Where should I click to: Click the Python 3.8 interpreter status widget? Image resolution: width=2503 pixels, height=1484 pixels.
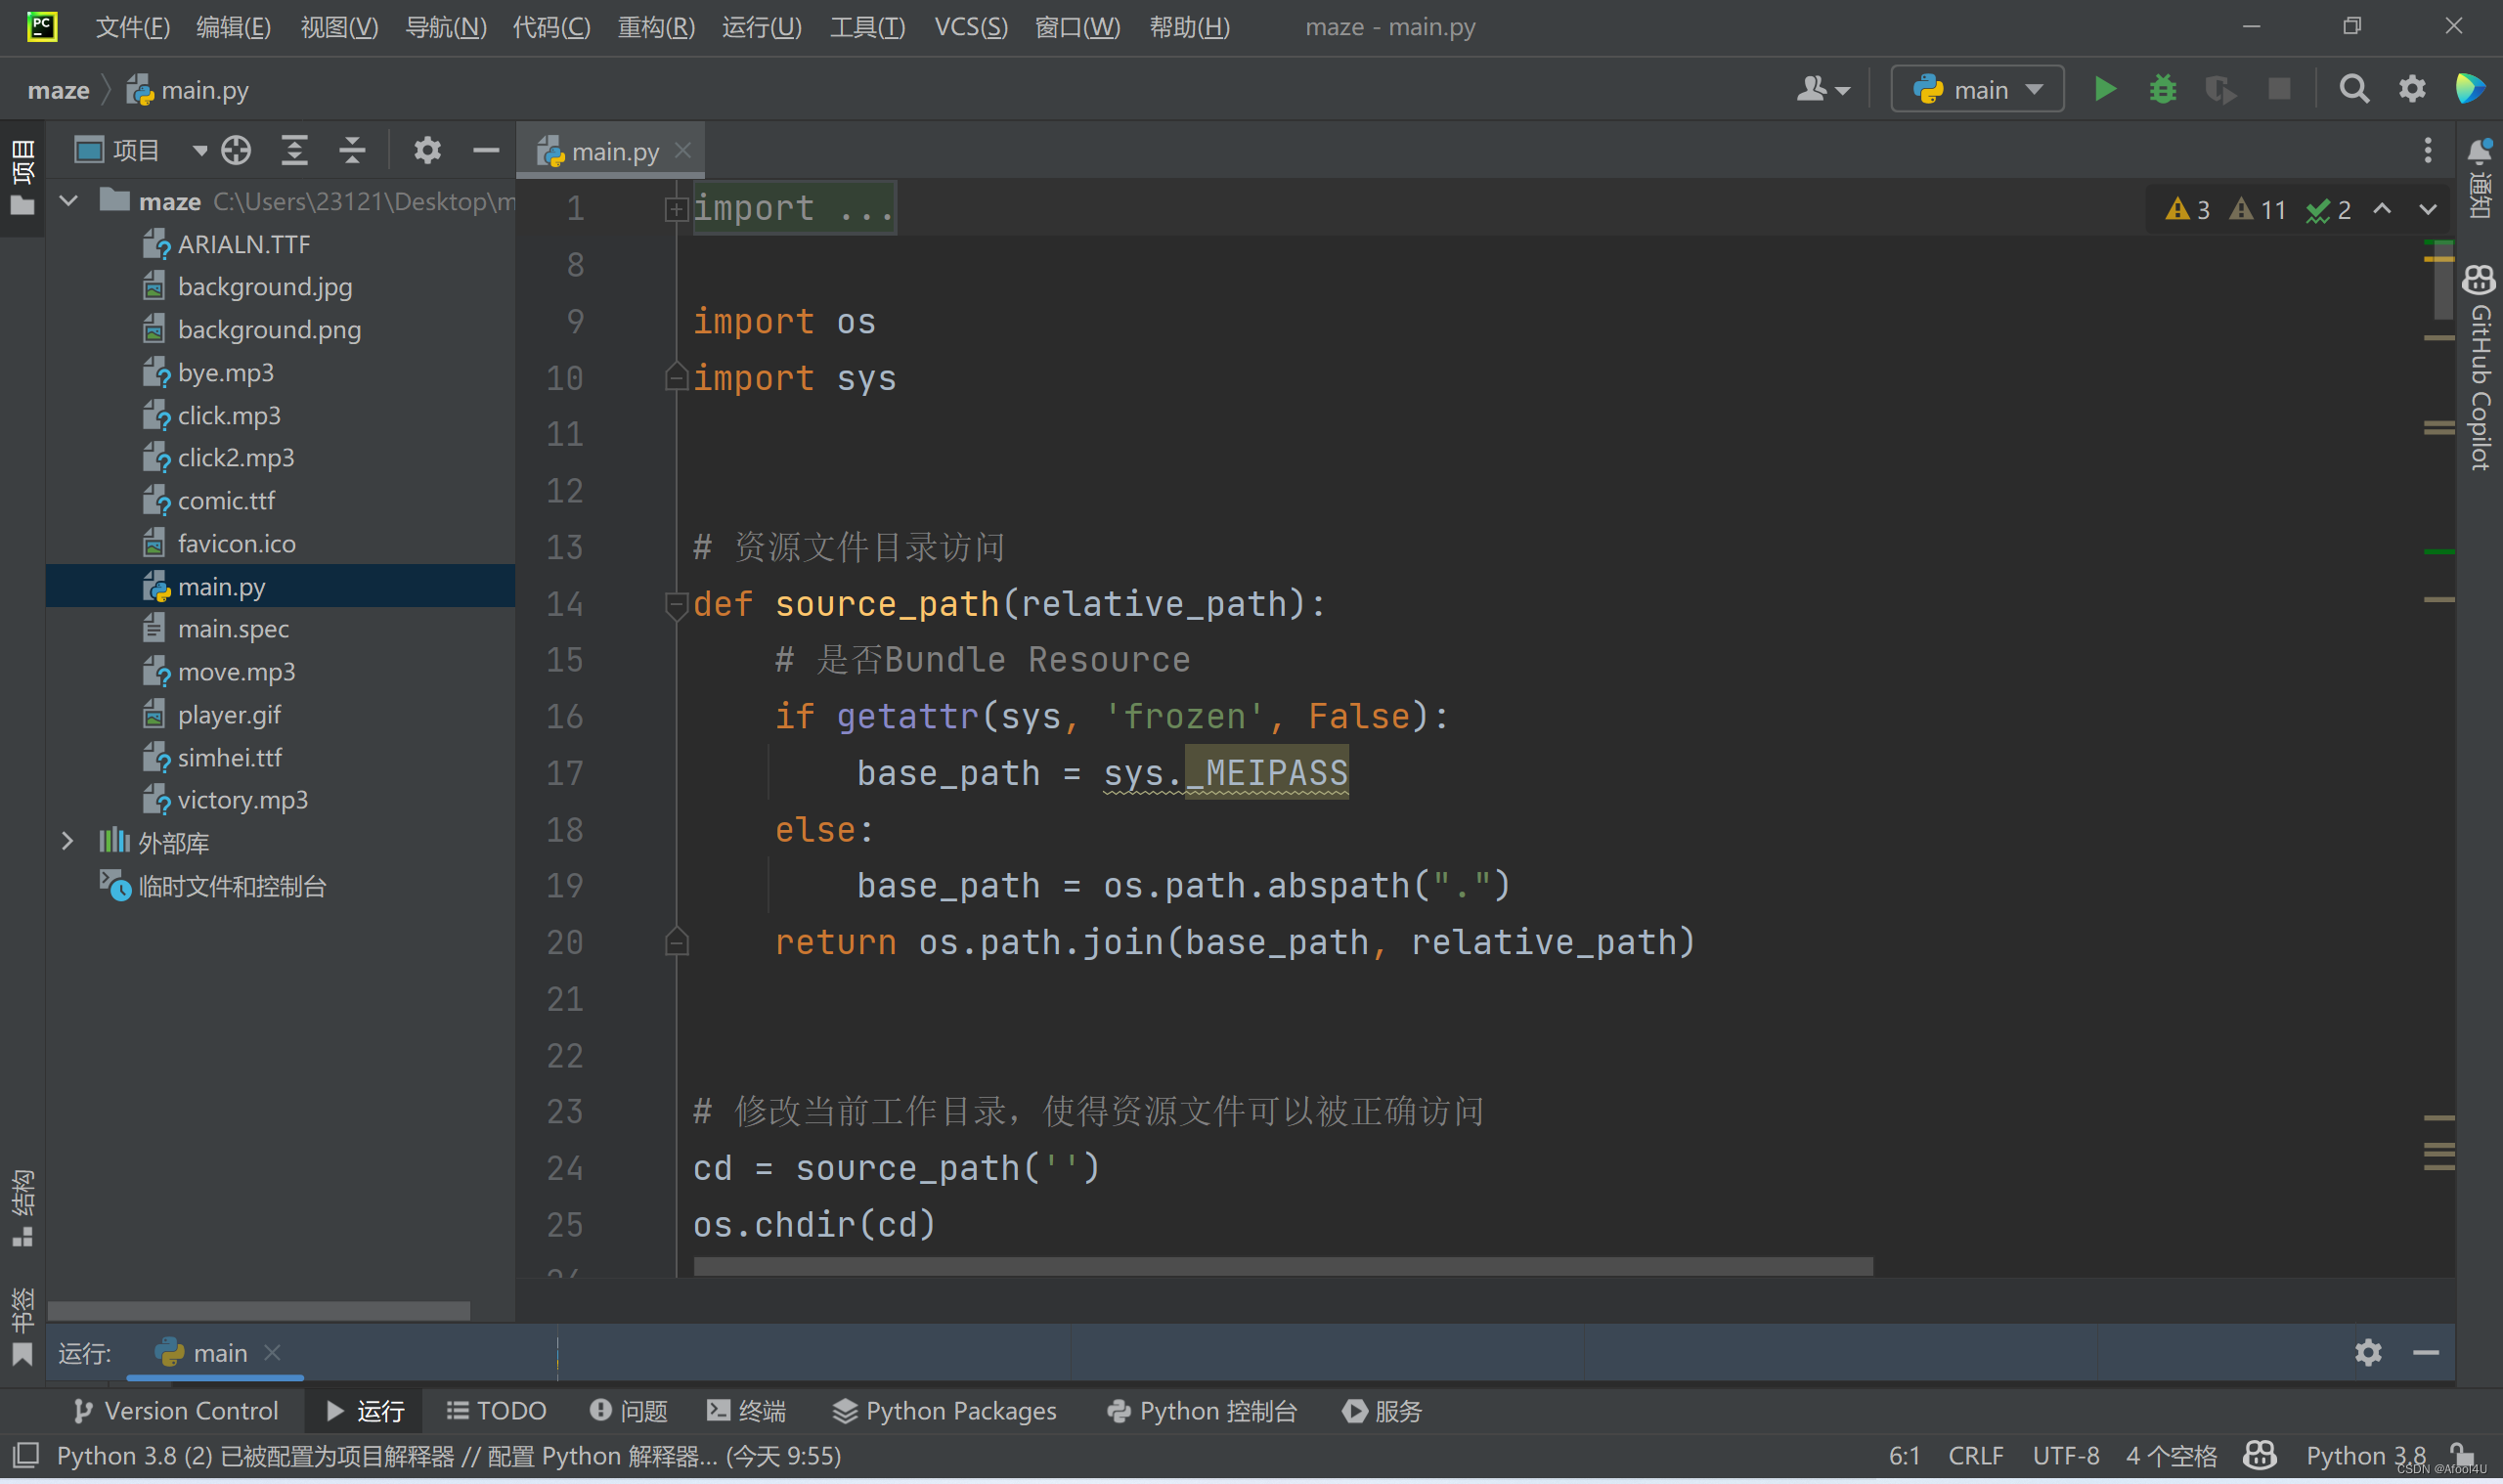2364,1455
